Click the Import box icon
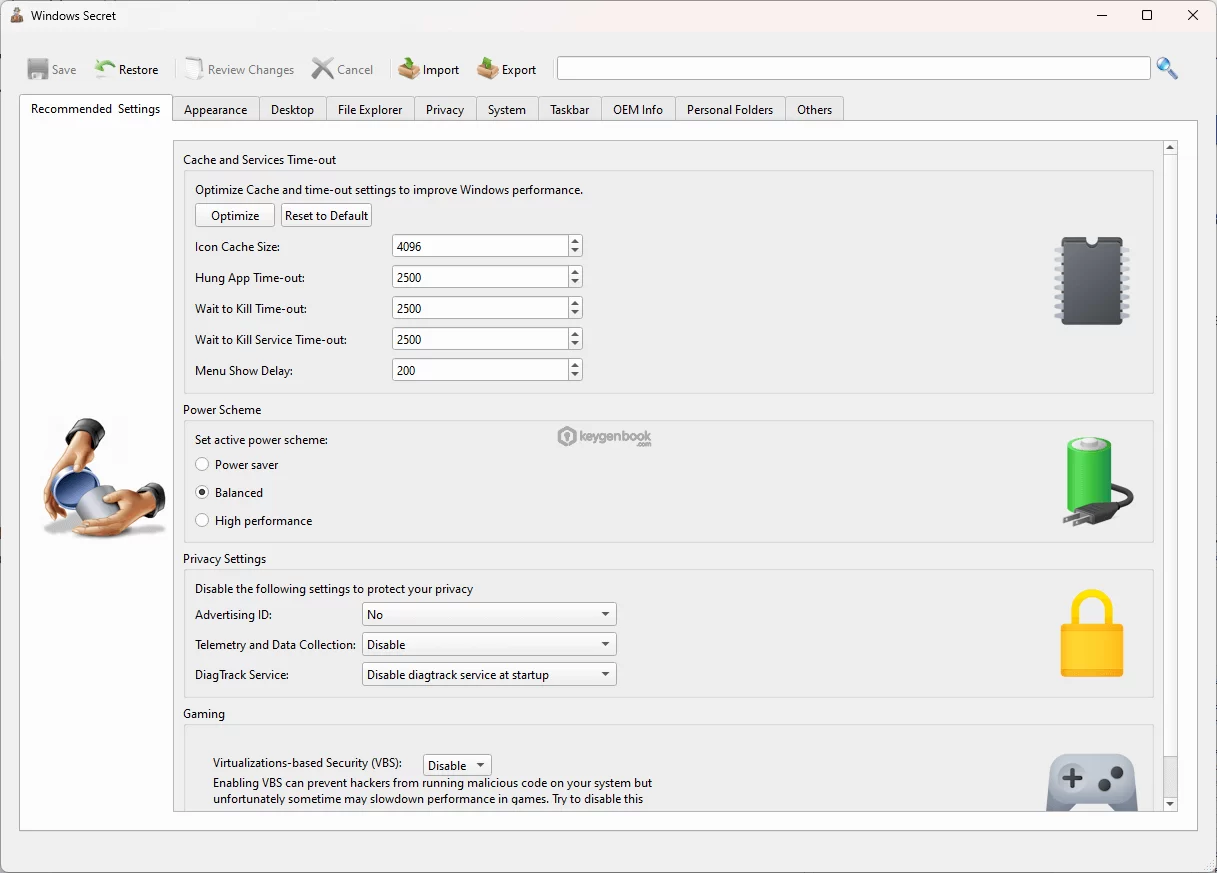This screenshot has height=873, width=1217. click(409, 69)
